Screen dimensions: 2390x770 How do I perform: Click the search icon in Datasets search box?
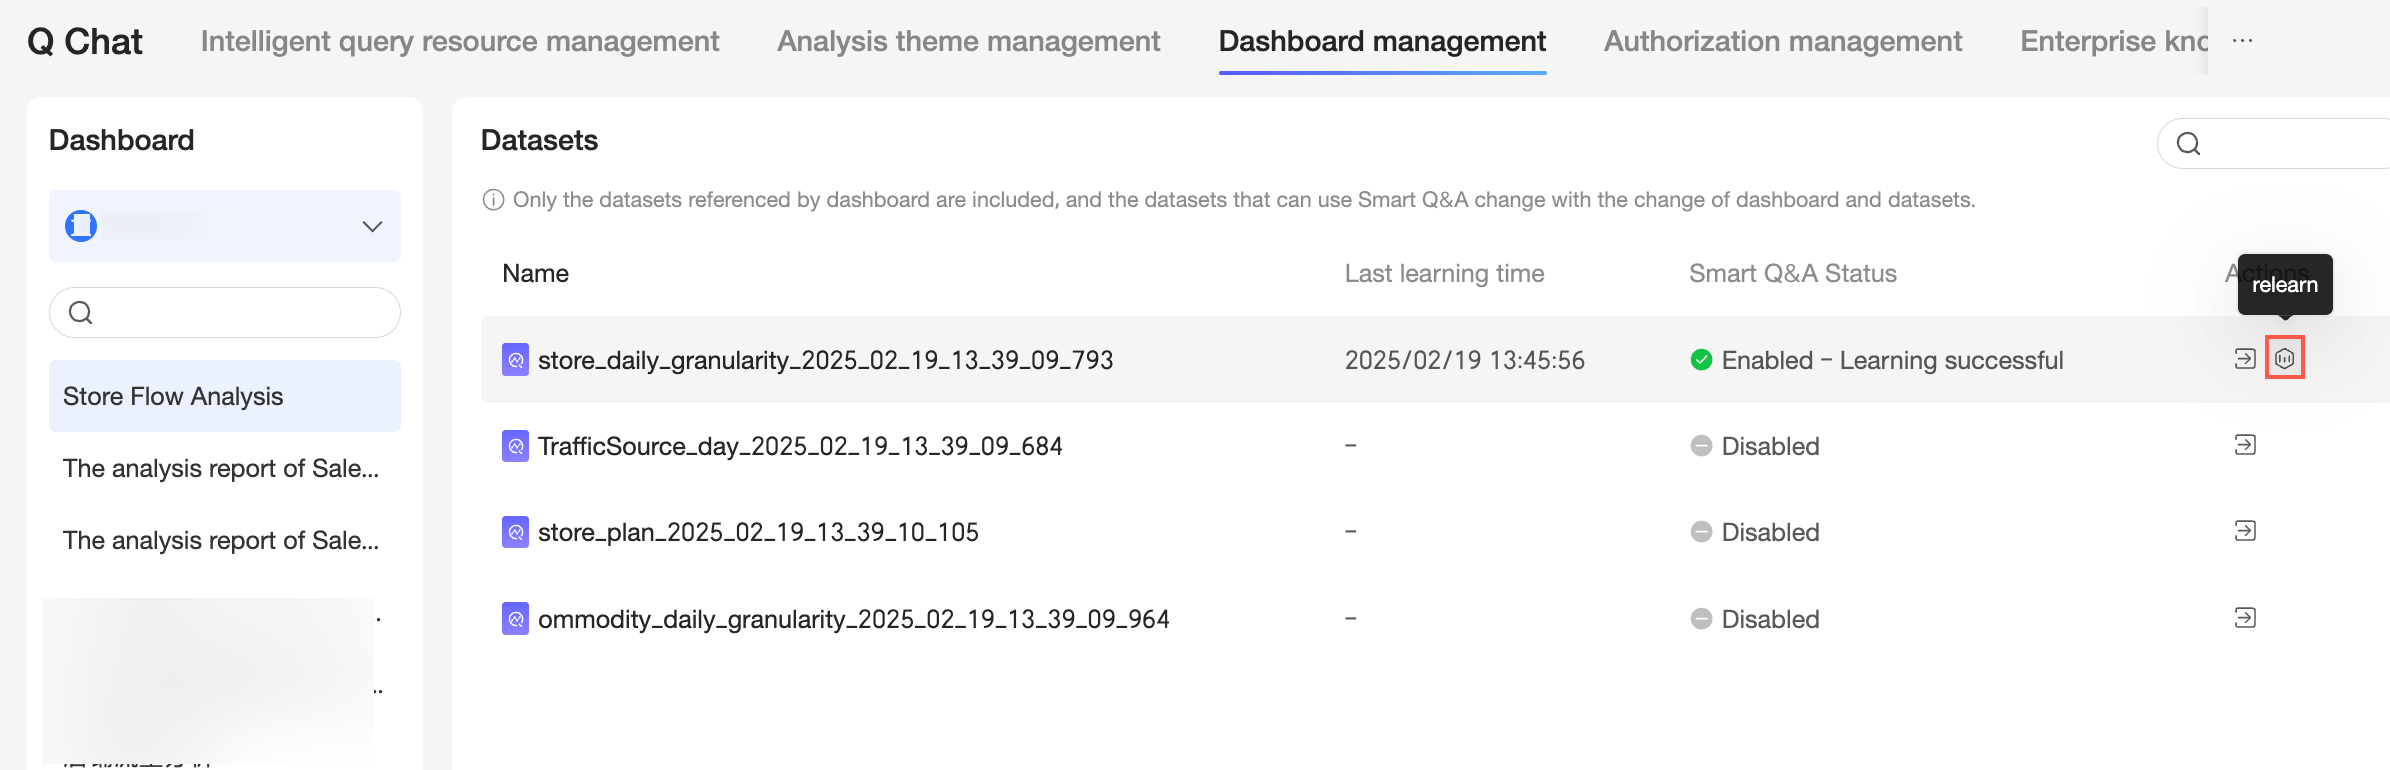2188,144
